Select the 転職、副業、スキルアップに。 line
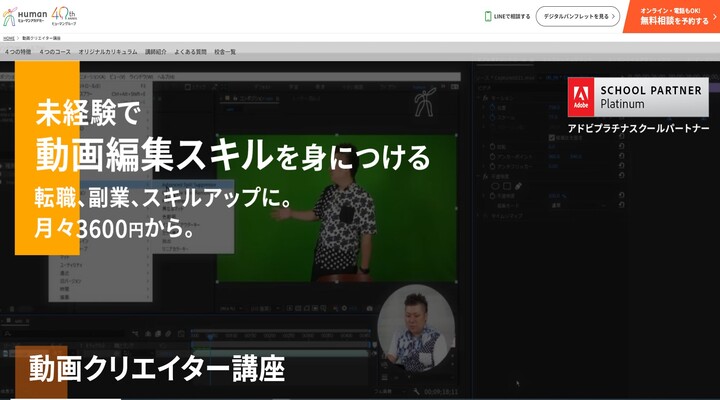Screen dimensions: 720x400 click(x=163, y=198)
